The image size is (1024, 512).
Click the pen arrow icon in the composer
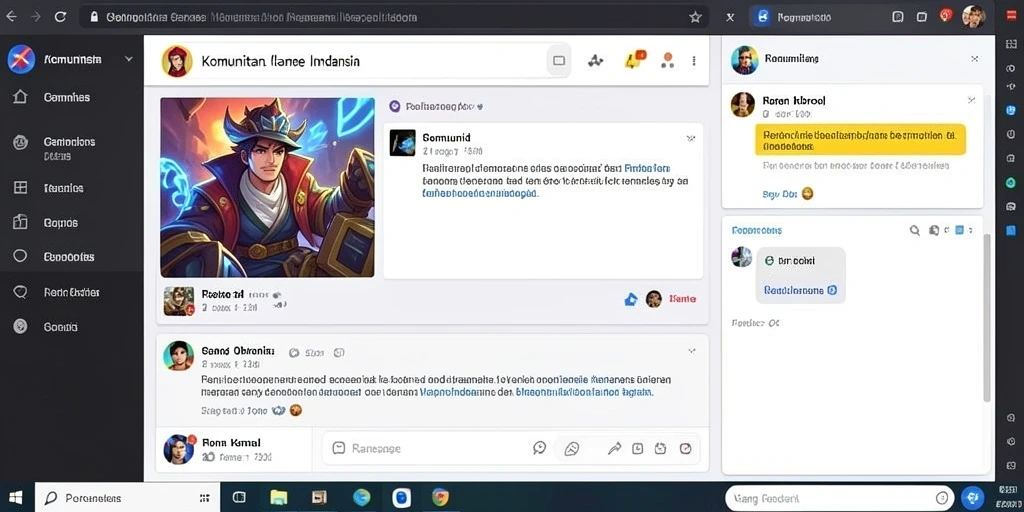click(x=614, y=448)
